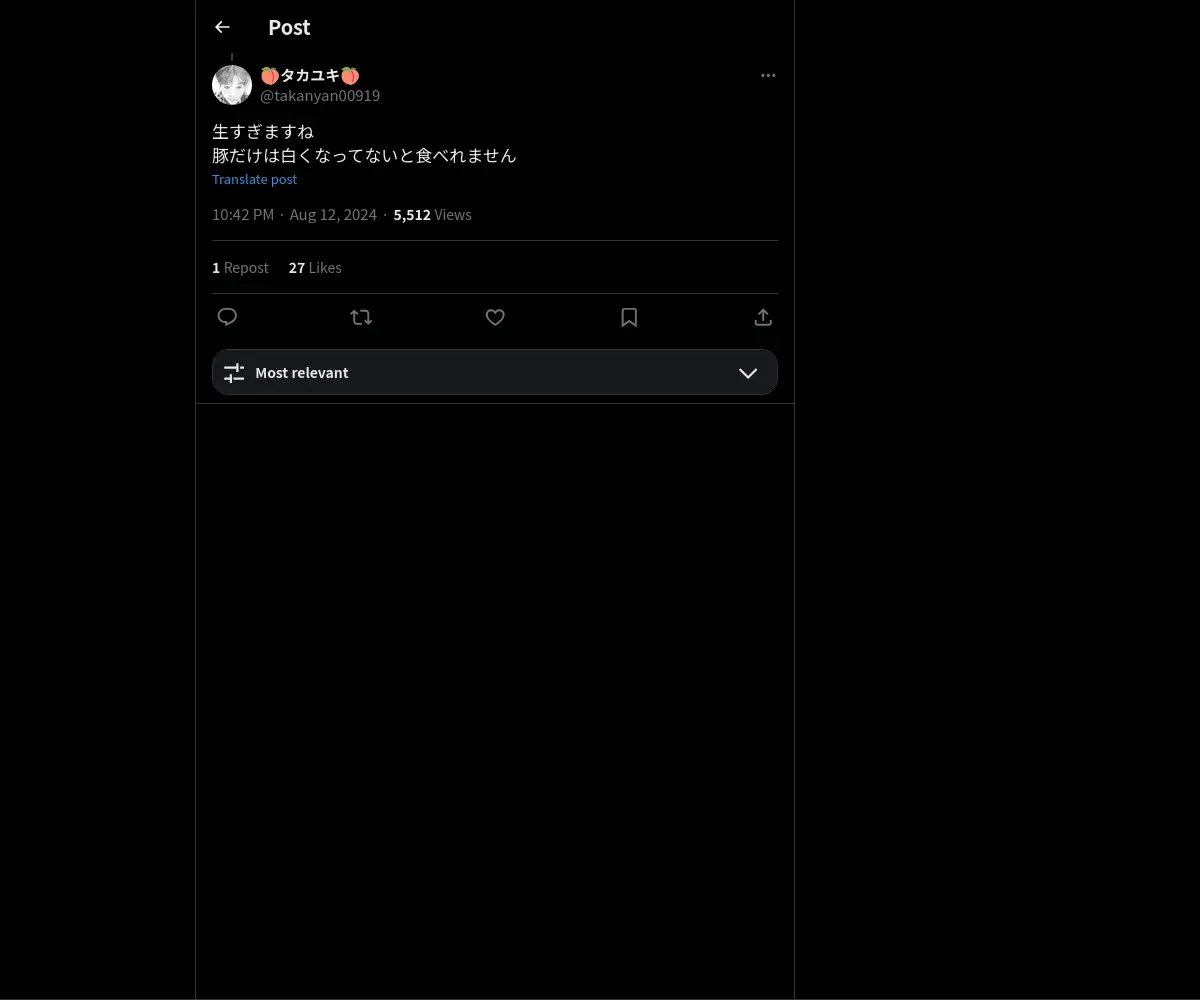Click the Japanese post text

pyautogui.click(x=364, y=143)
